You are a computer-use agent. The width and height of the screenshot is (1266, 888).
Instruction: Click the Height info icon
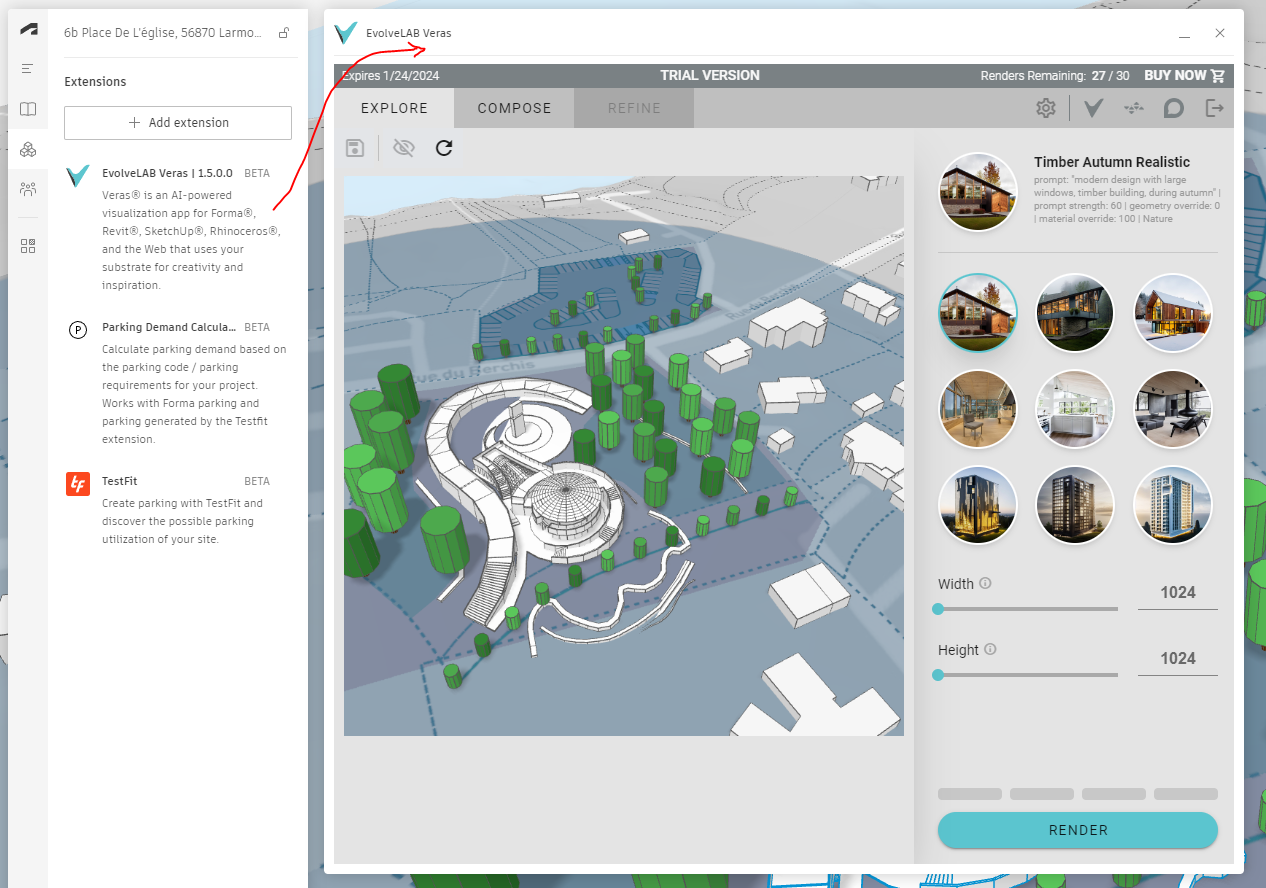pyautogui.click(x=990, y=649)
